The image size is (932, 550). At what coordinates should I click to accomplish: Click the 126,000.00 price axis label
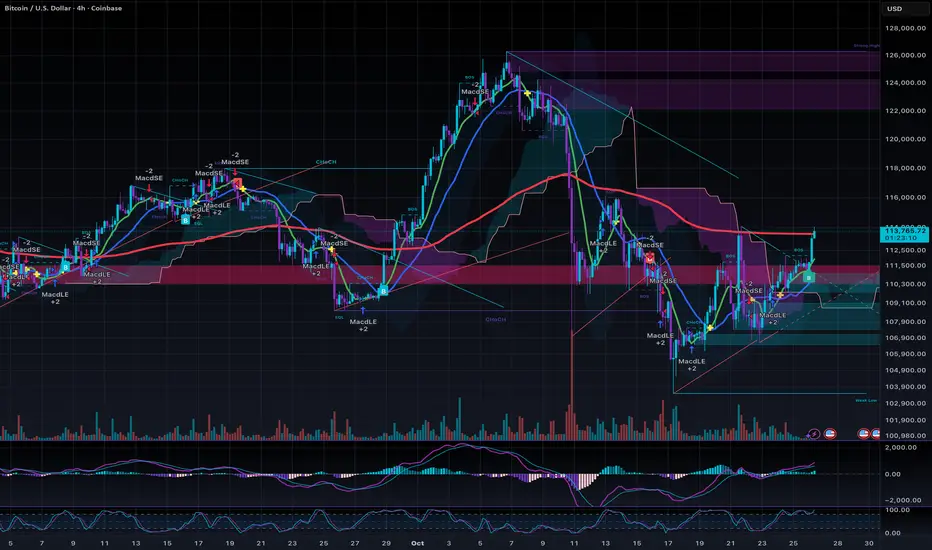pyautogui.click(x=905, y=55)
